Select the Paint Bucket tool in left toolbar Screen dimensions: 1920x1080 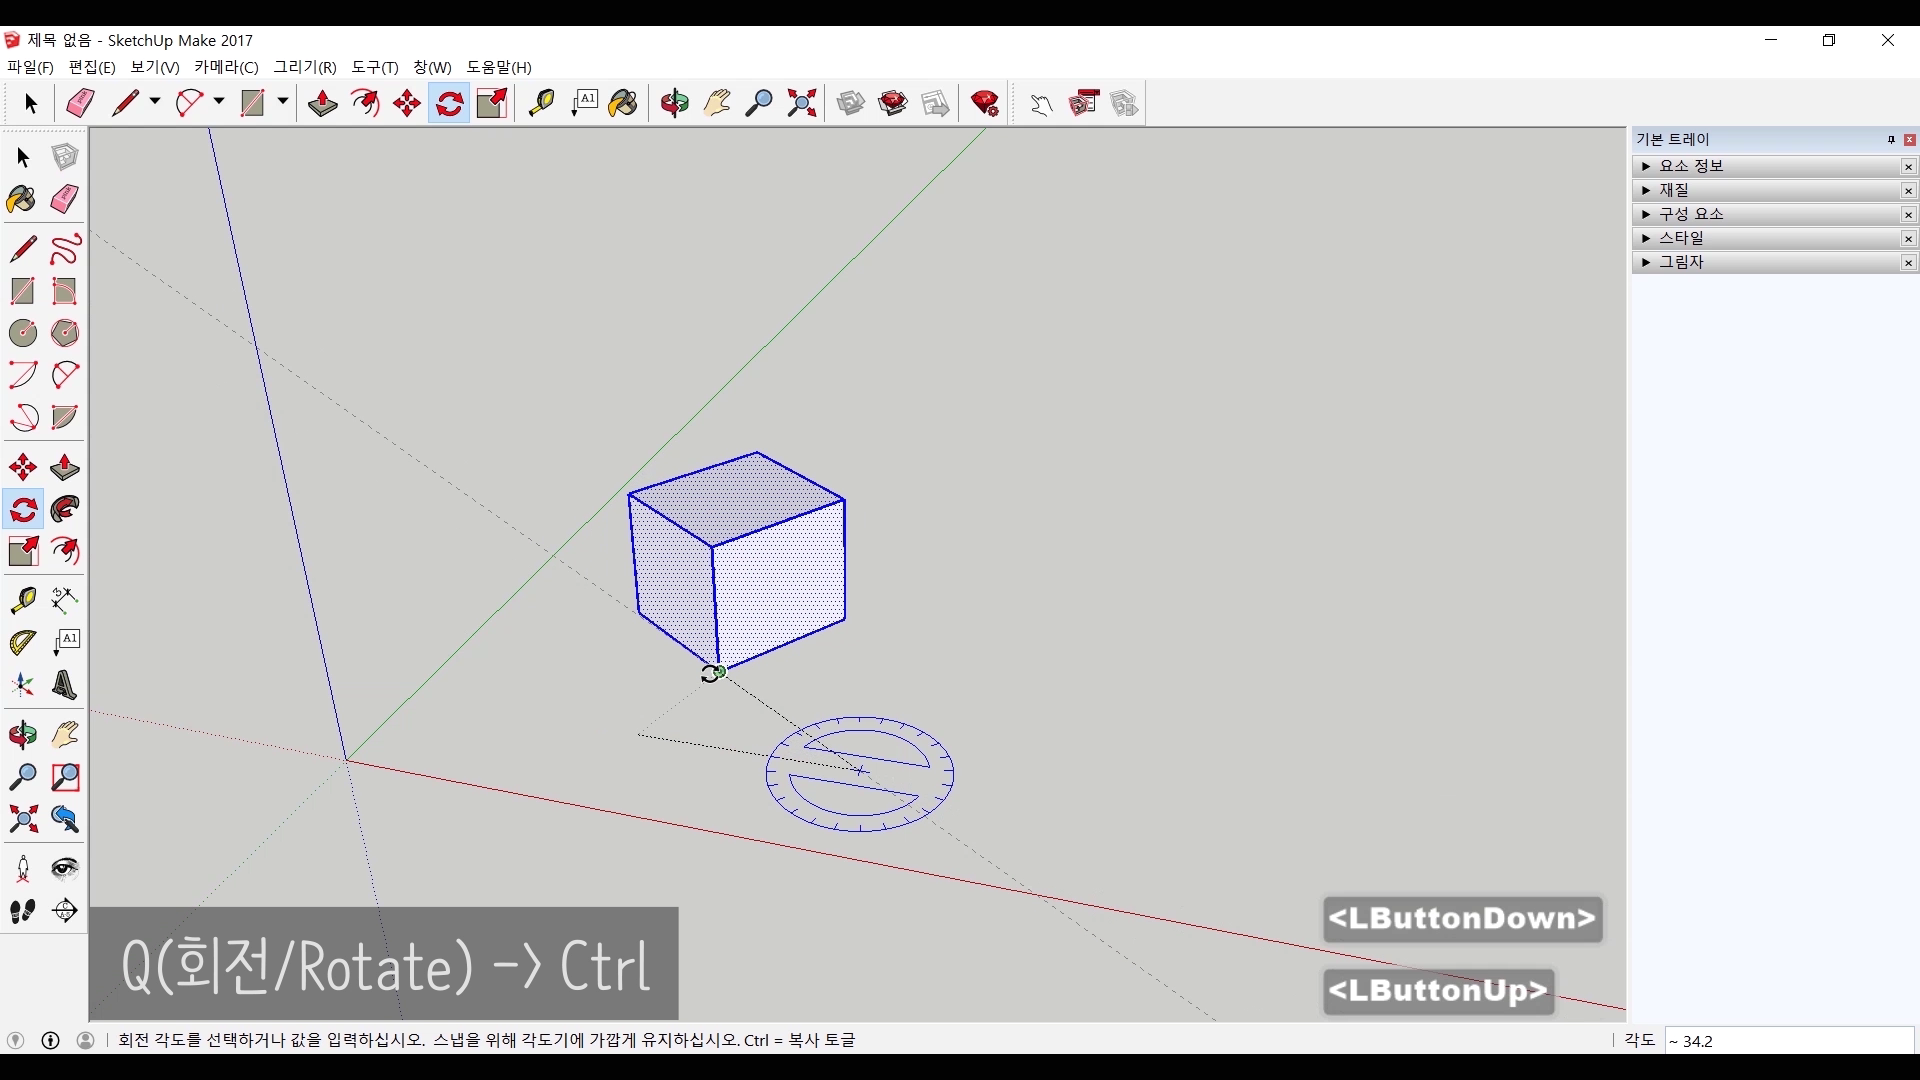coord(22,199)
